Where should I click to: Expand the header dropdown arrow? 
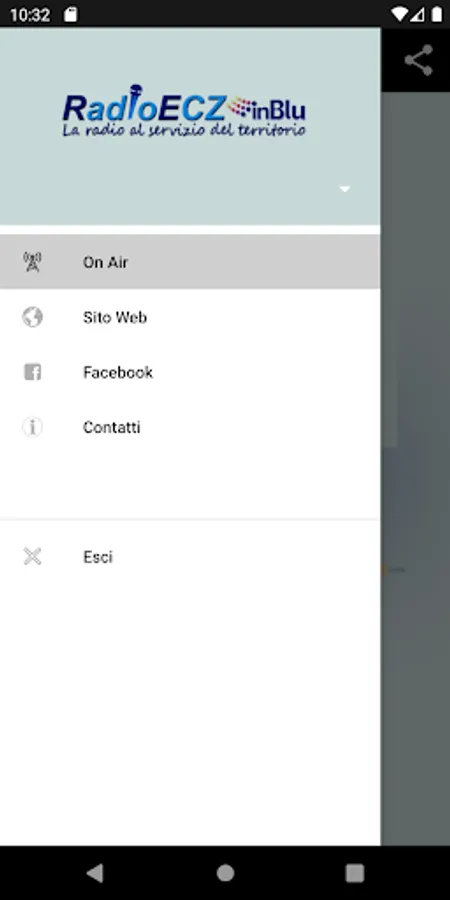coord(344,189)
